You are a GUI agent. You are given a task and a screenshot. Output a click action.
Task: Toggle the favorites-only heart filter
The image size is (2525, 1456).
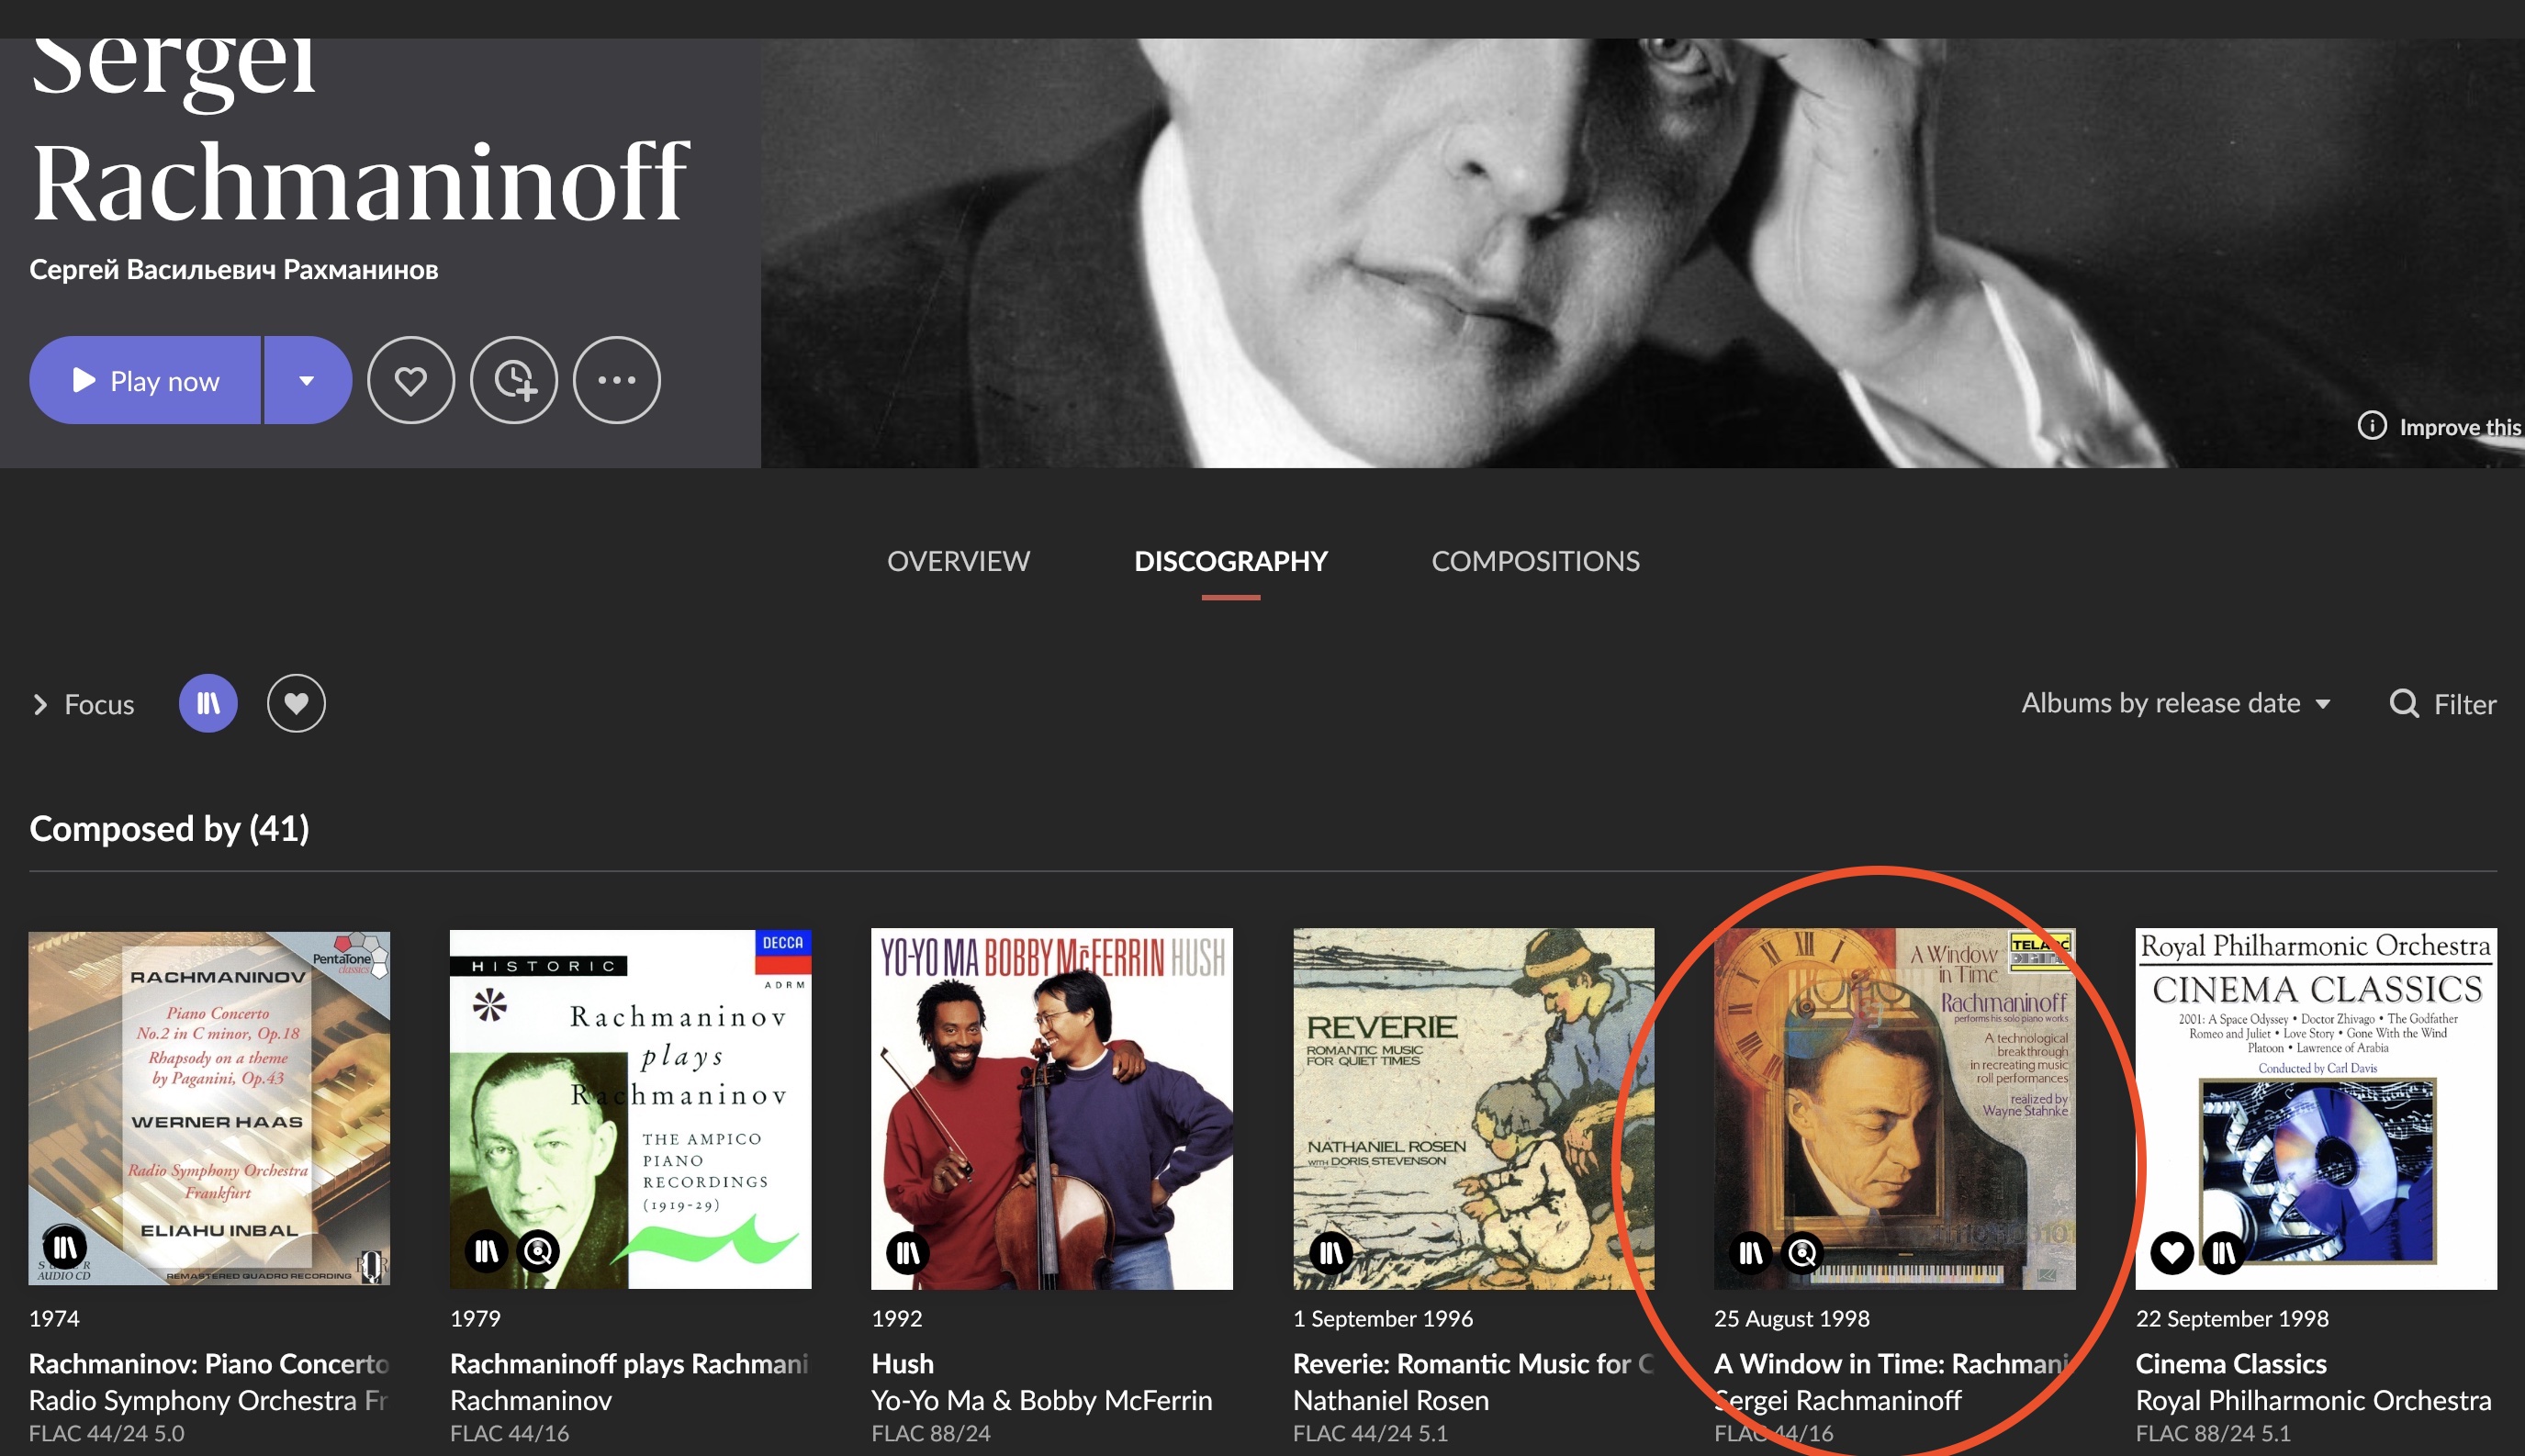tap(296, 704)
